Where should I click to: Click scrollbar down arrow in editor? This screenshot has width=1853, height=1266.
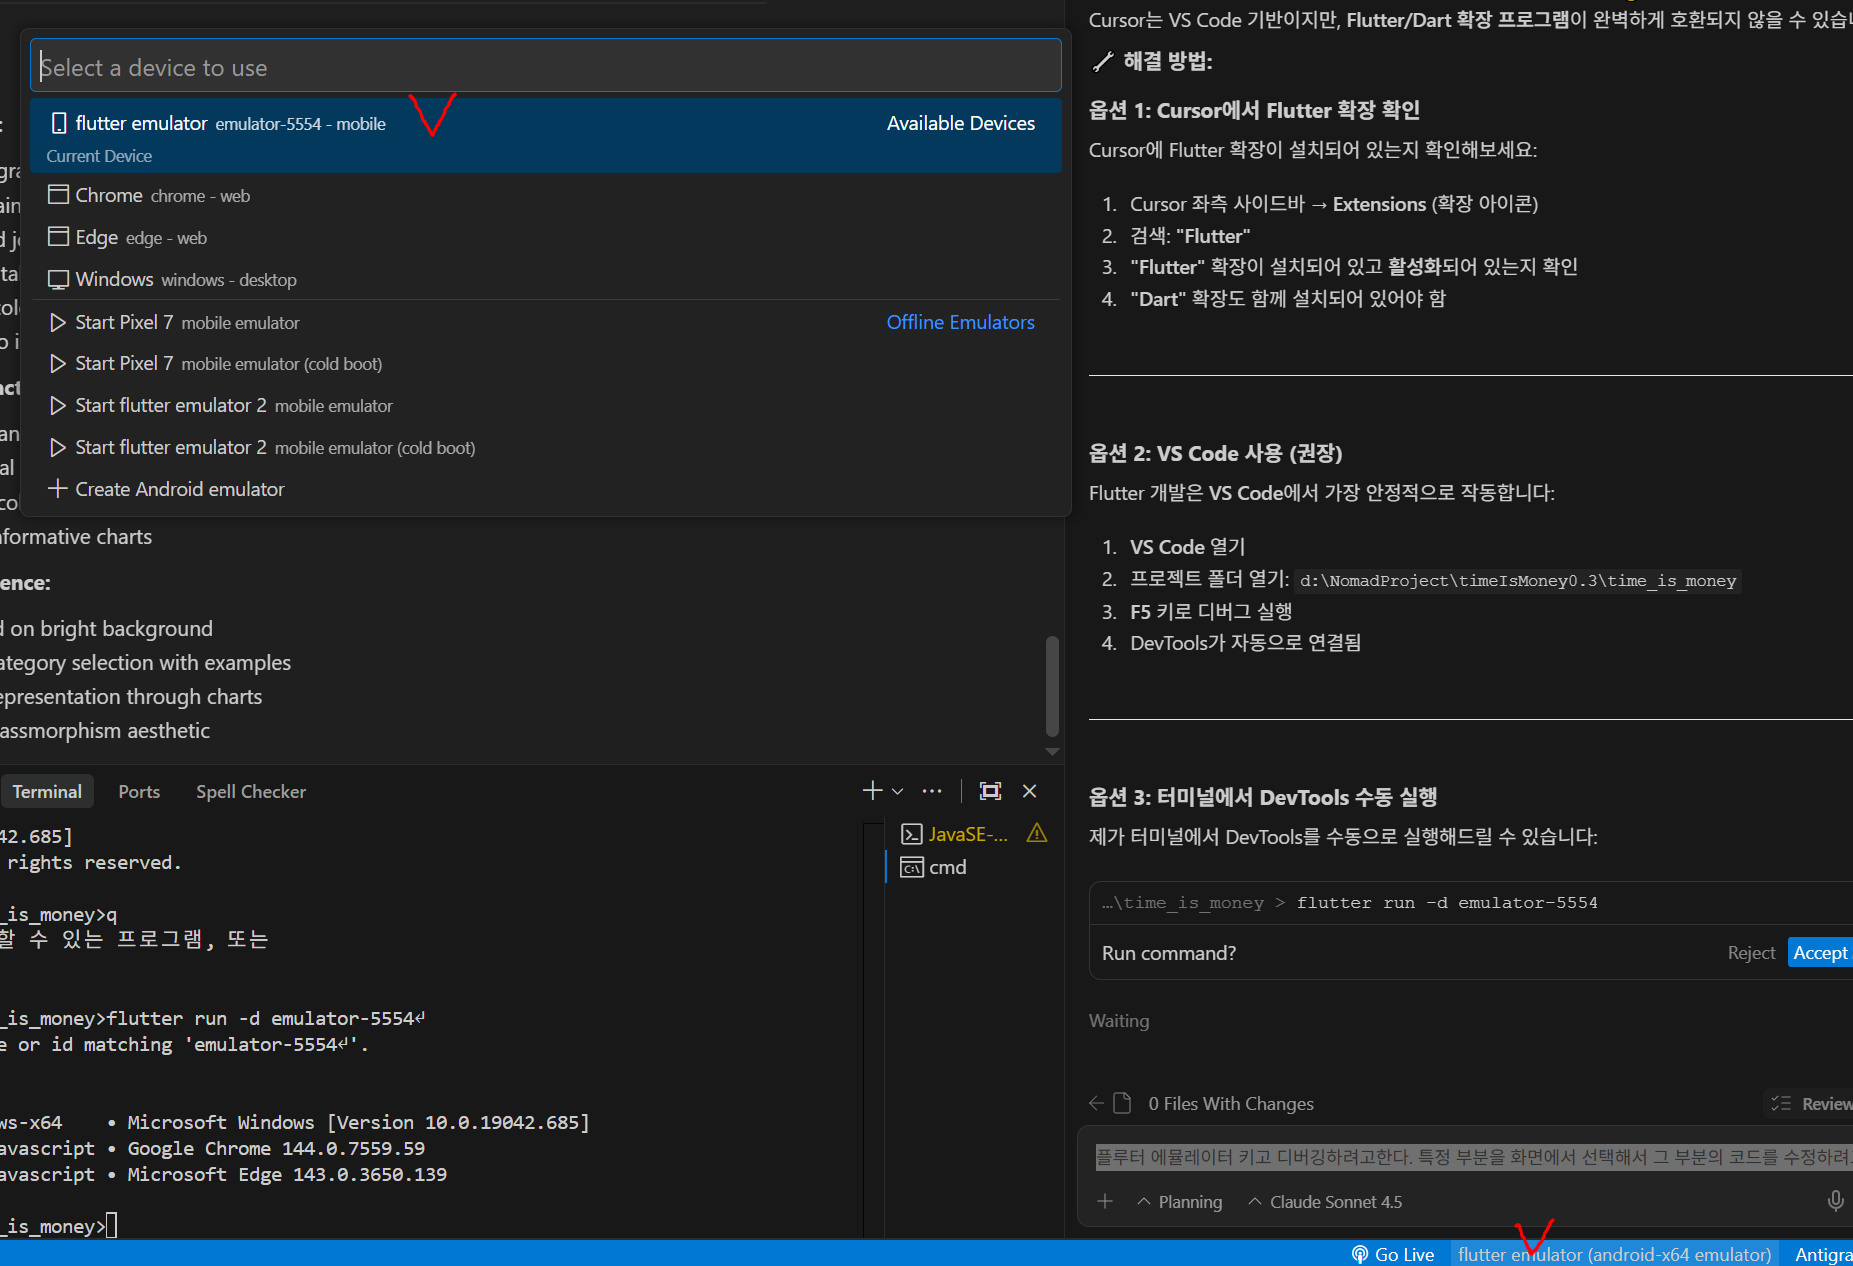pyautogui.click(x=1052, y=751)
